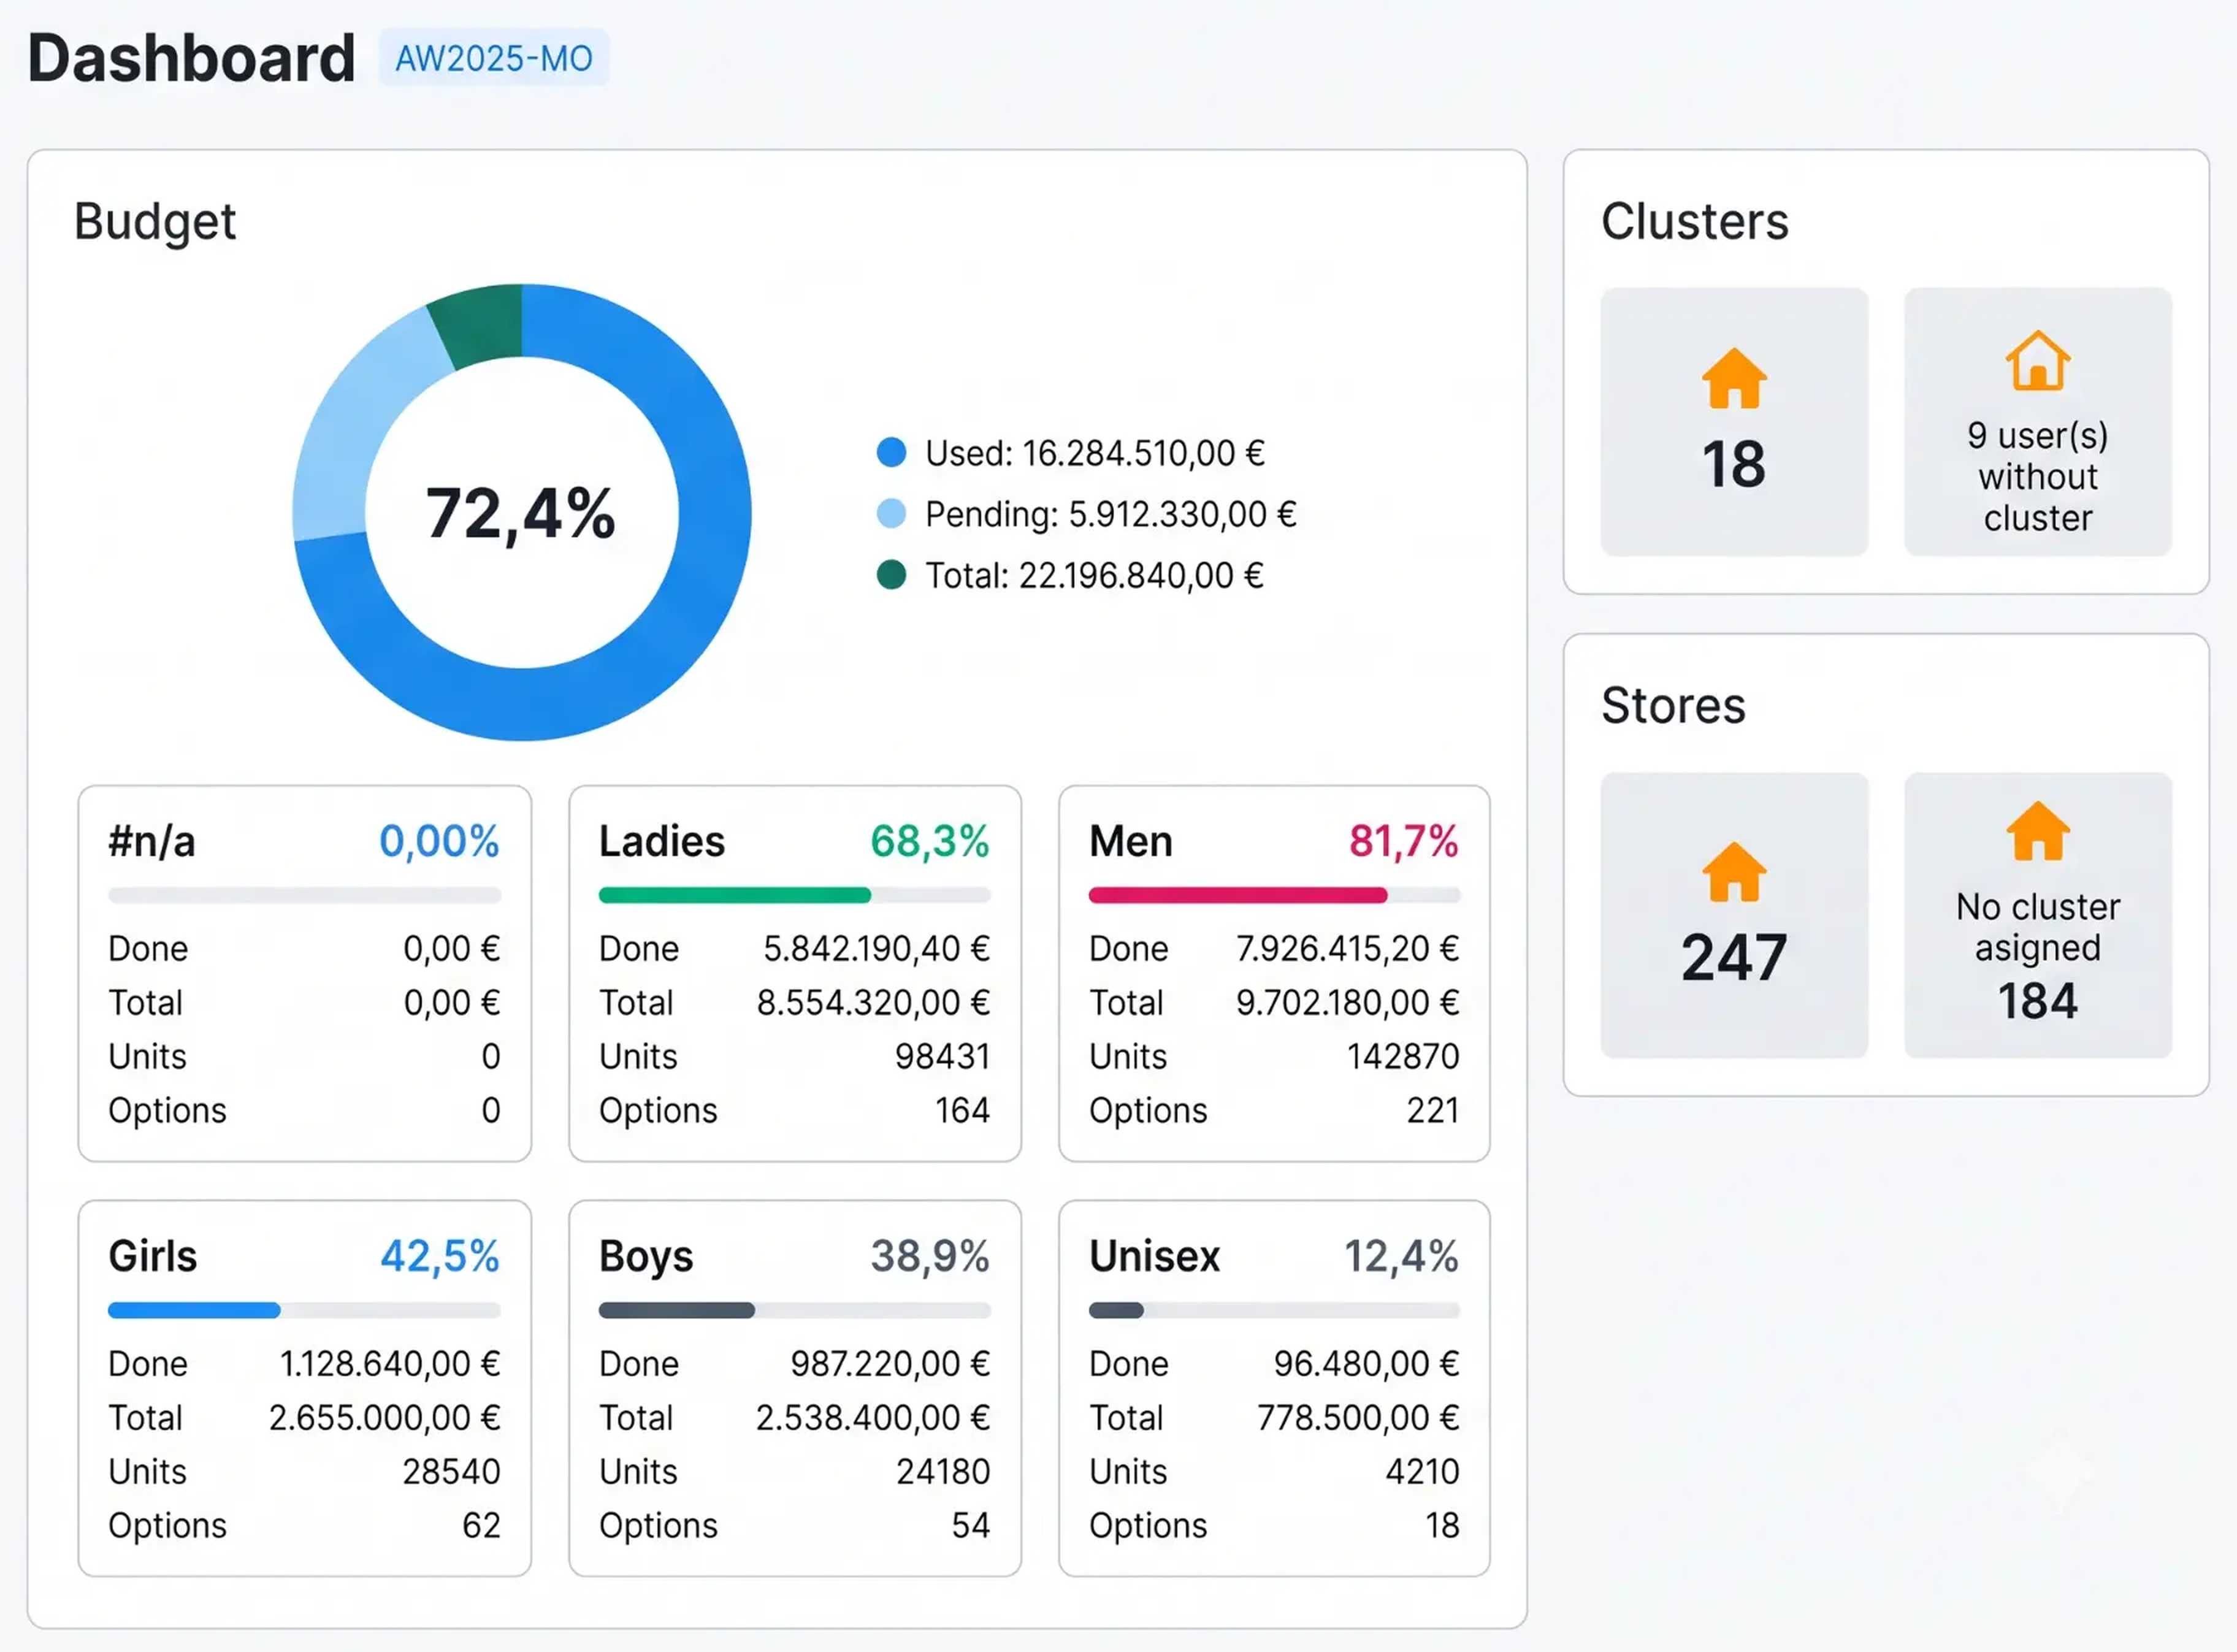
Task: Click the Boys grey progress bar
Action: (x=794, y=1310)
